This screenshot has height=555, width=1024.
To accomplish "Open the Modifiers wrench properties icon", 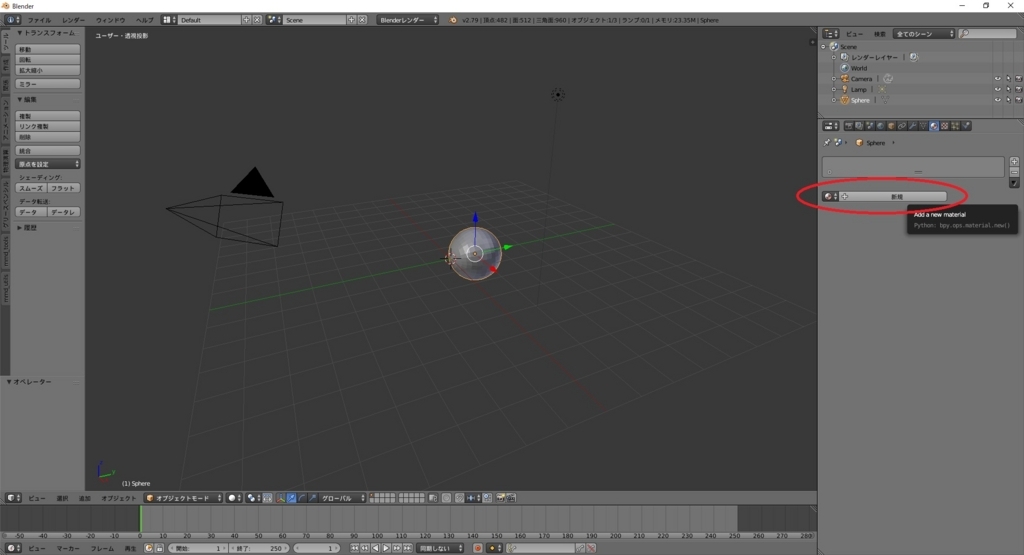I will 912,126.
